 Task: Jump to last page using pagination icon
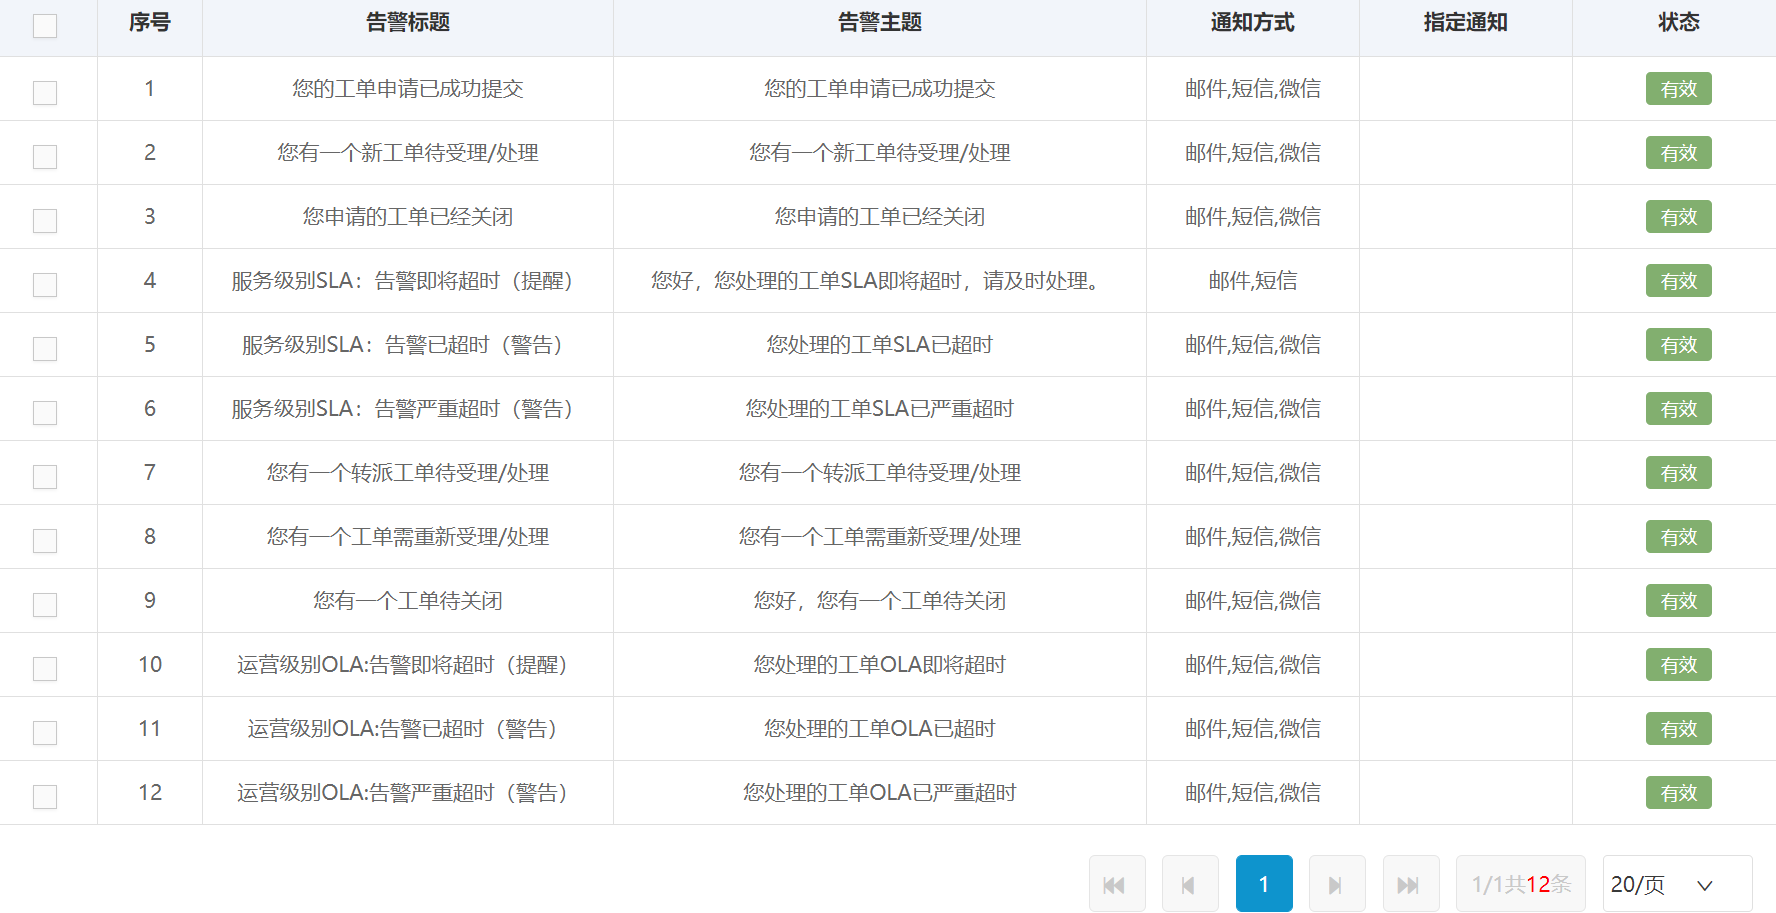1410,884
